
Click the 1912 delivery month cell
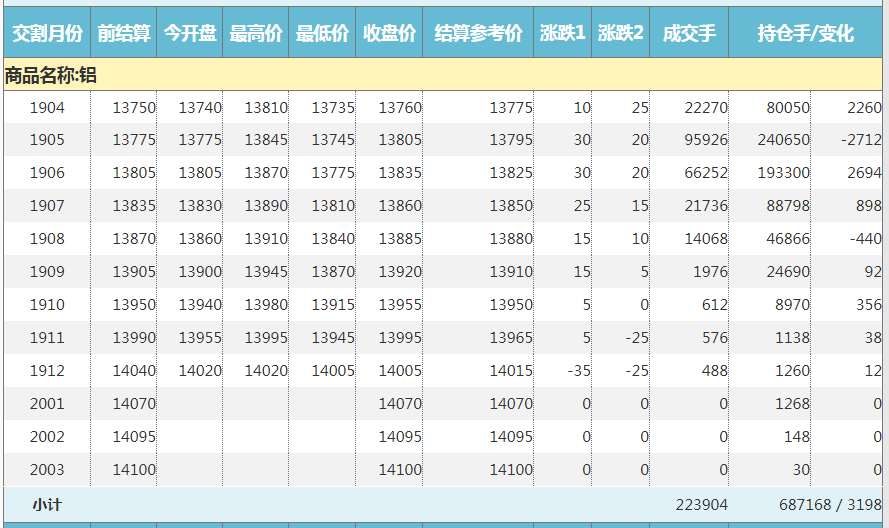(x=47, y=371)
